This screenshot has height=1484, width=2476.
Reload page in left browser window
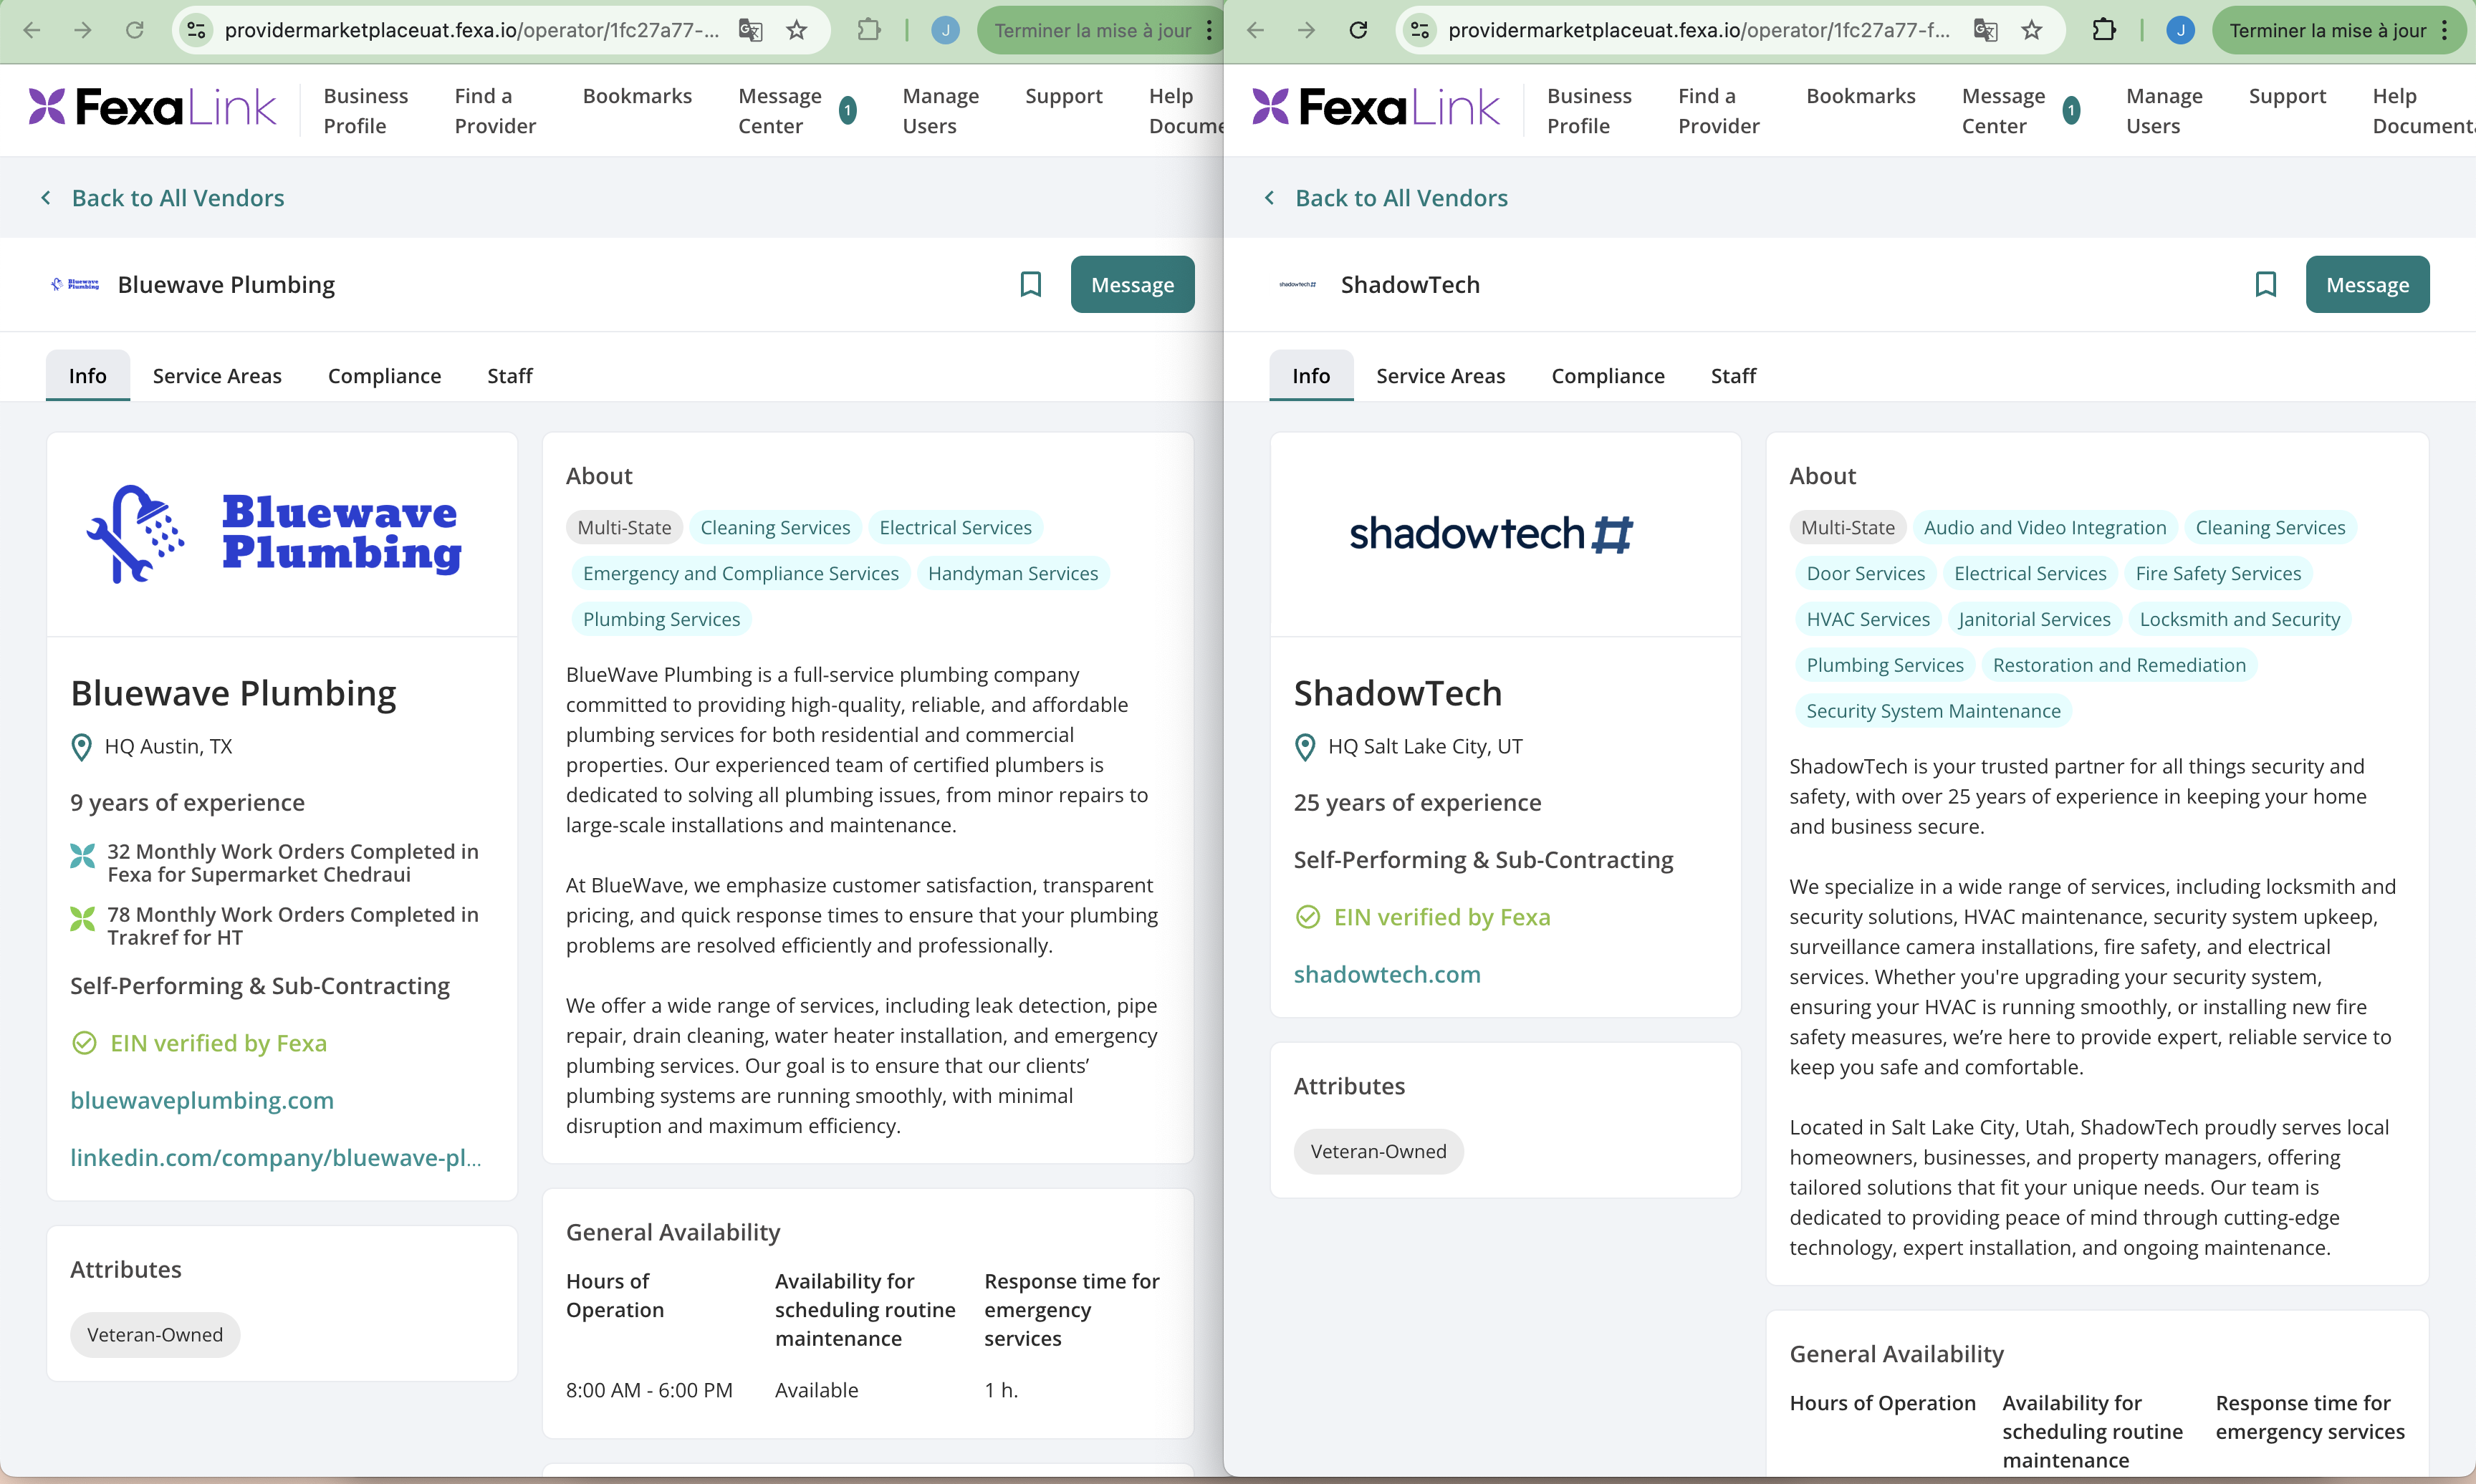coord(134,30)
